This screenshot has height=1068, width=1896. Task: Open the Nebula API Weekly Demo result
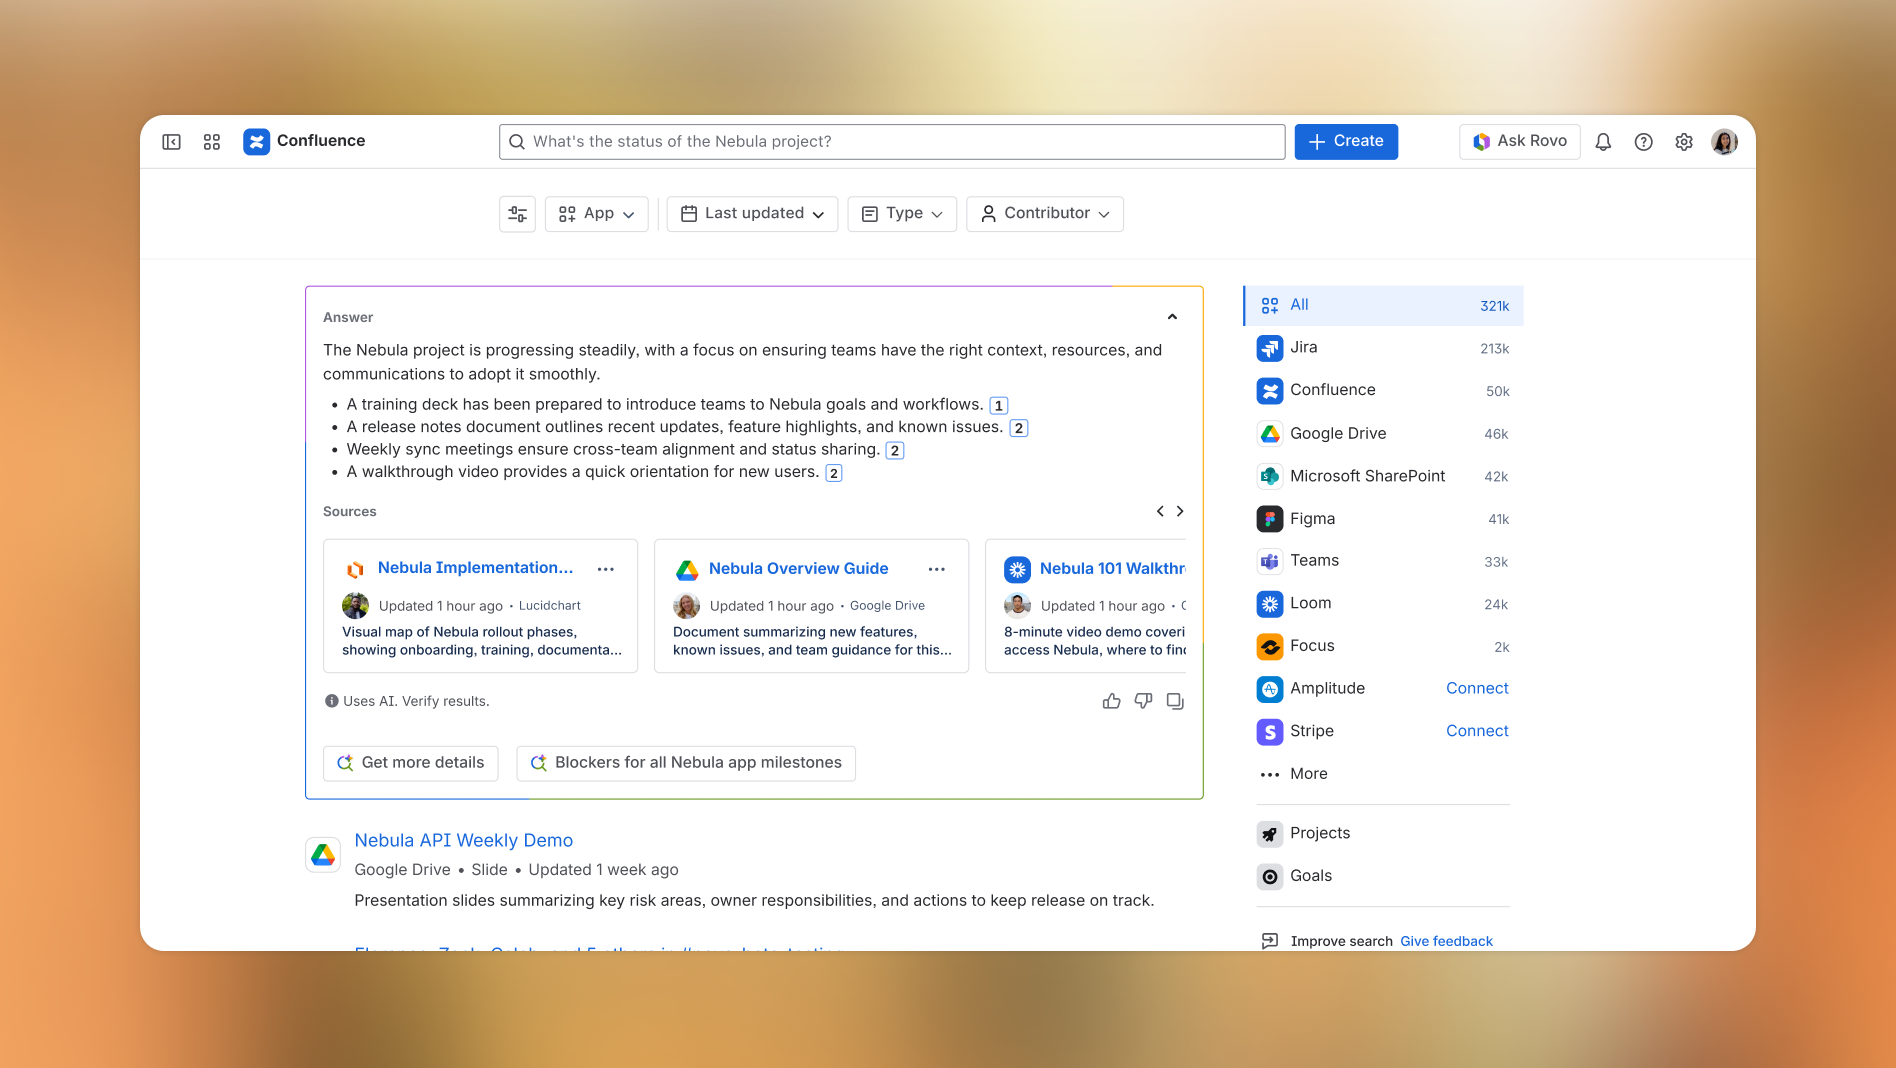coord(463,841)
